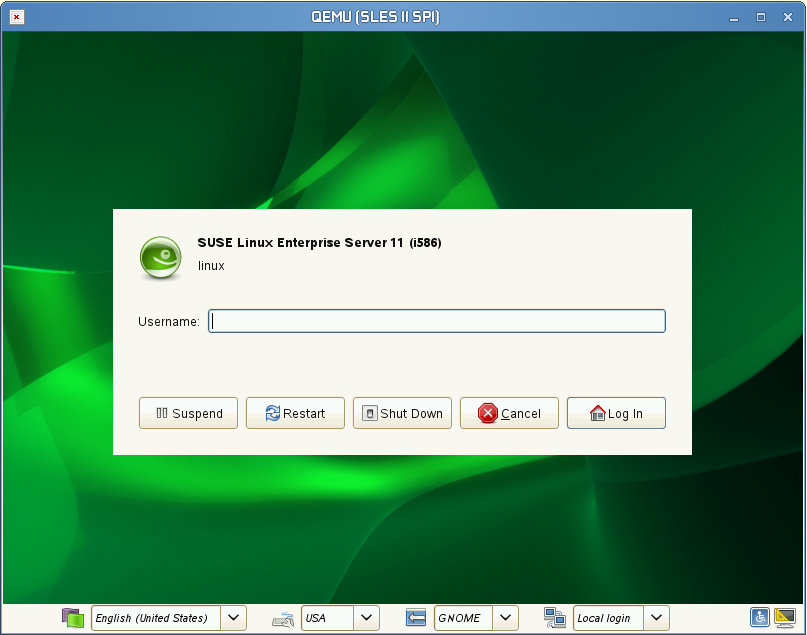Click the Cancel button

click(509, 413)
